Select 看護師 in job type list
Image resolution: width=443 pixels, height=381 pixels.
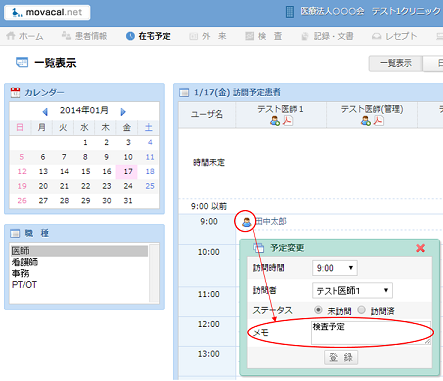[x=79, y=262]
